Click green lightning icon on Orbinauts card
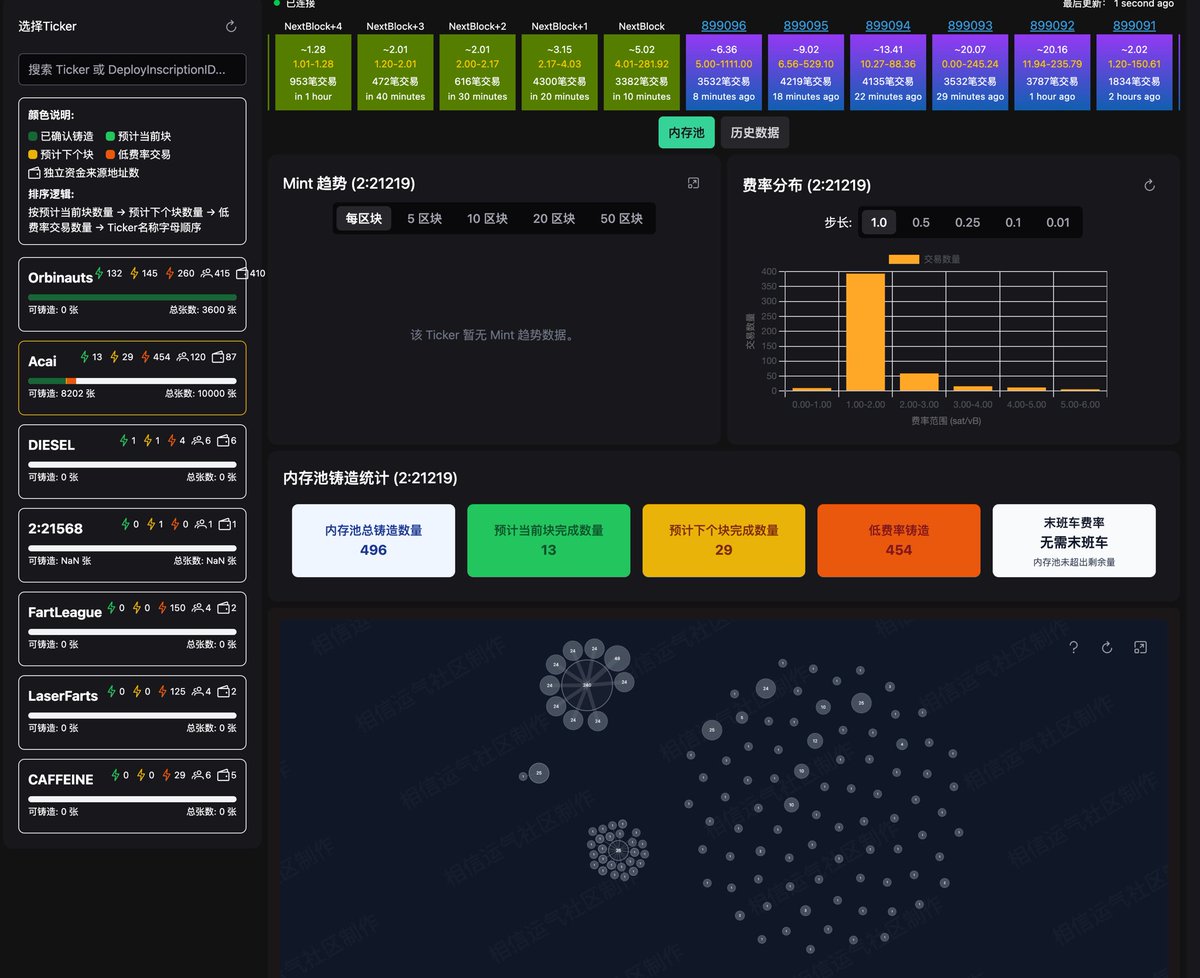 click(99, 273)
